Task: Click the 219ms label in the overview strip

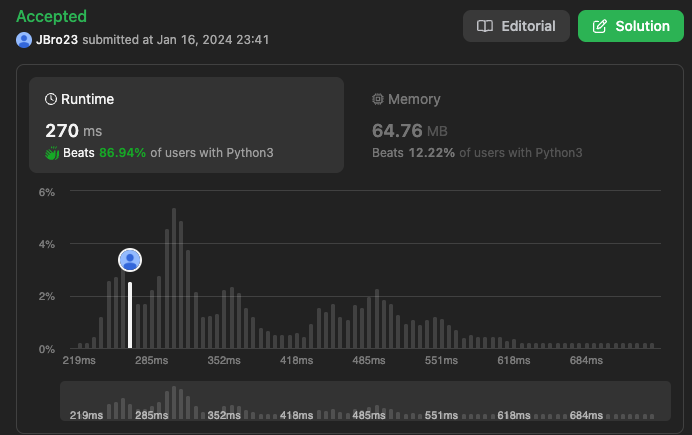Action: [x=86, y=416]
